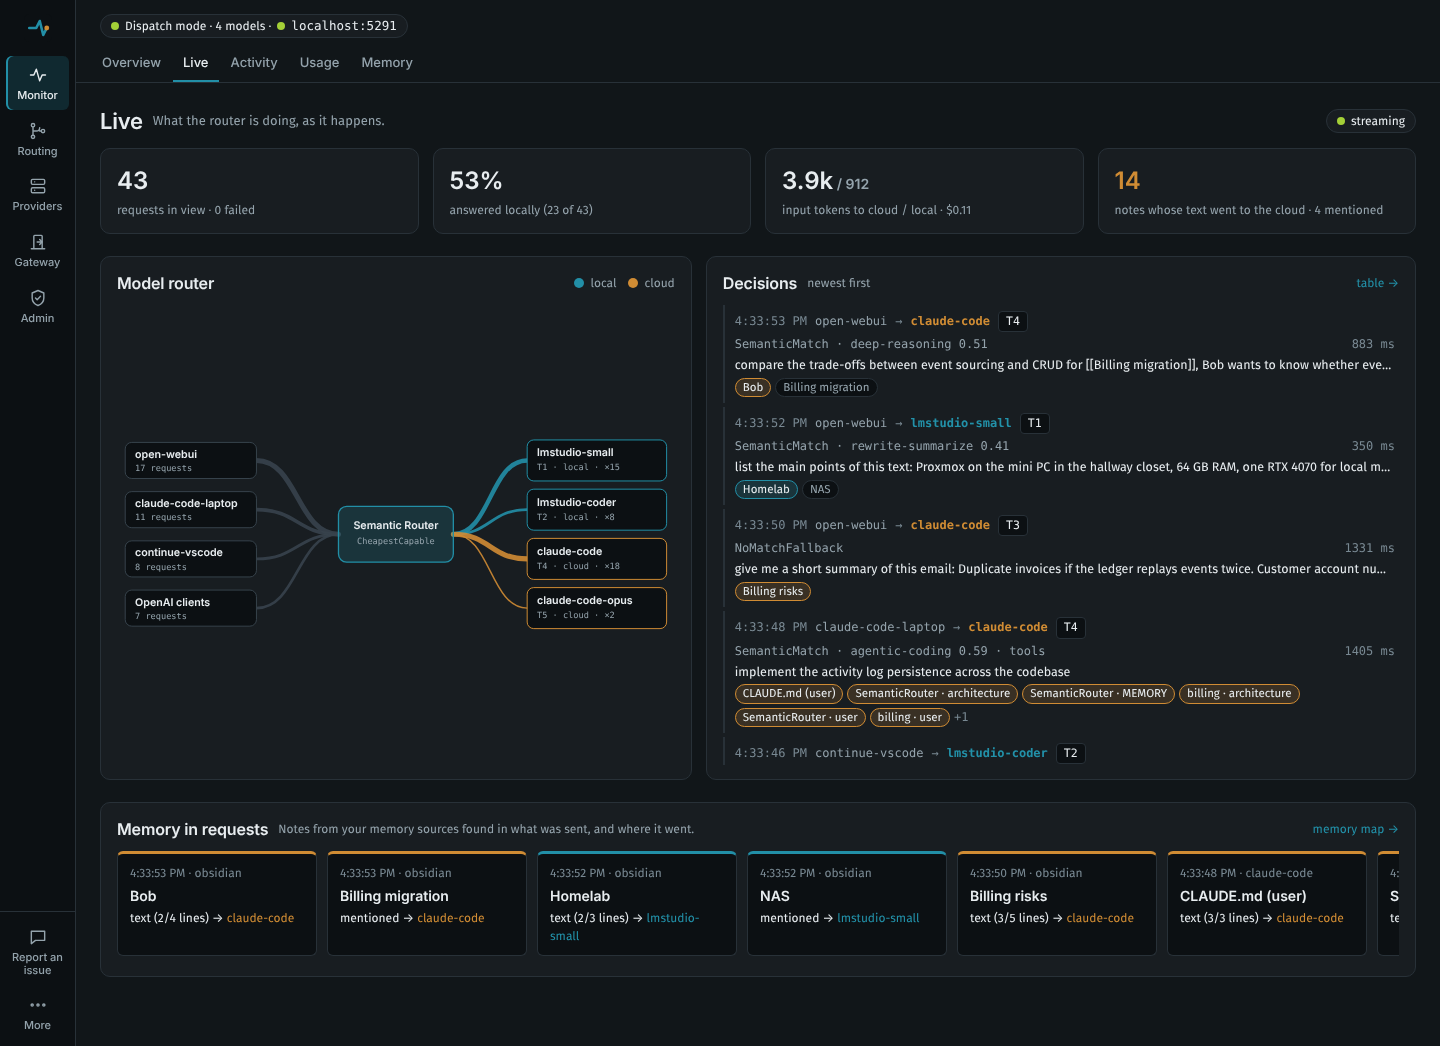
Task: Click the cloud legend dot
Action: (633, 283)
